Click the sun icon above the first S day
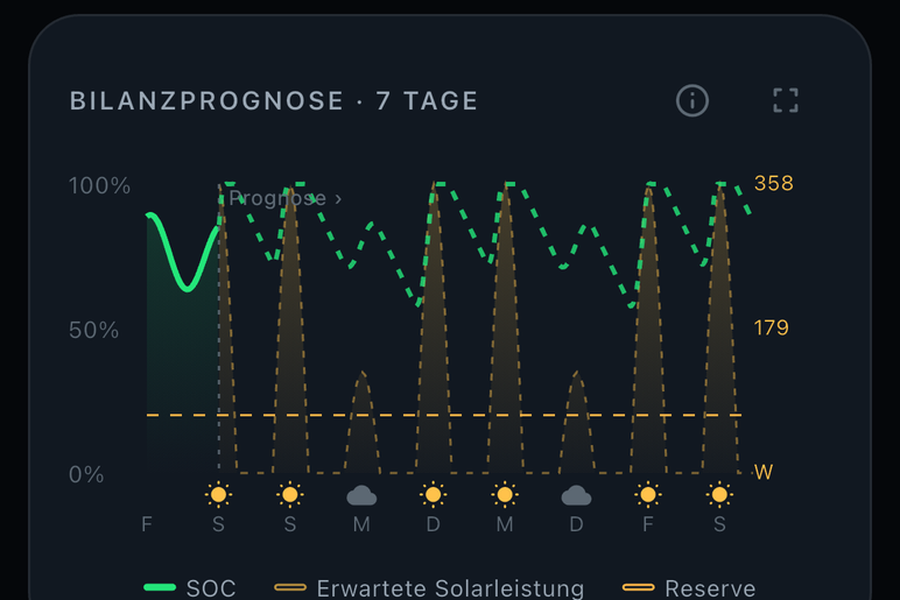Screen dimensions: 900x600 (x=218, y=494)
